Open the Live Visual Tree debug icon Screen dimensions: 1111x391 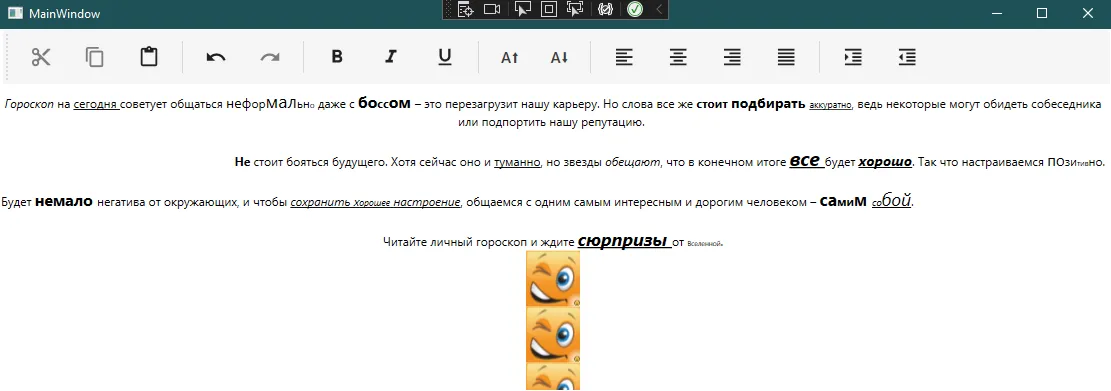[465, 9]
